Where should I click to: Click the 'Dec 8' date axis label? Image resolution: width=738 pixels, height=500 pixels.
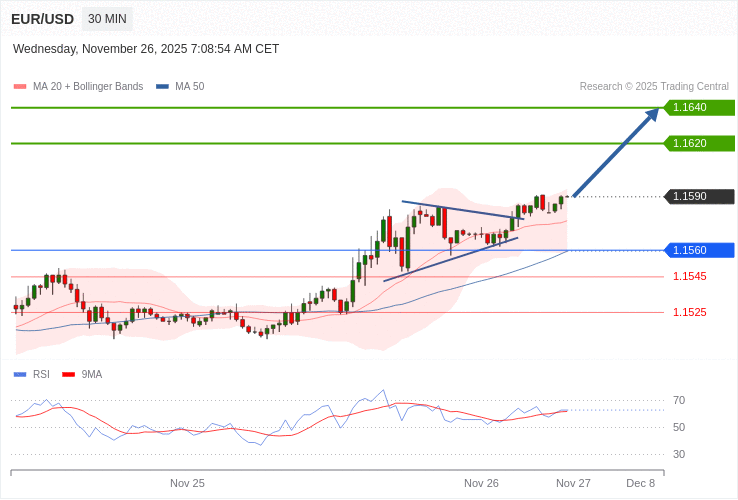pos(641,484)
